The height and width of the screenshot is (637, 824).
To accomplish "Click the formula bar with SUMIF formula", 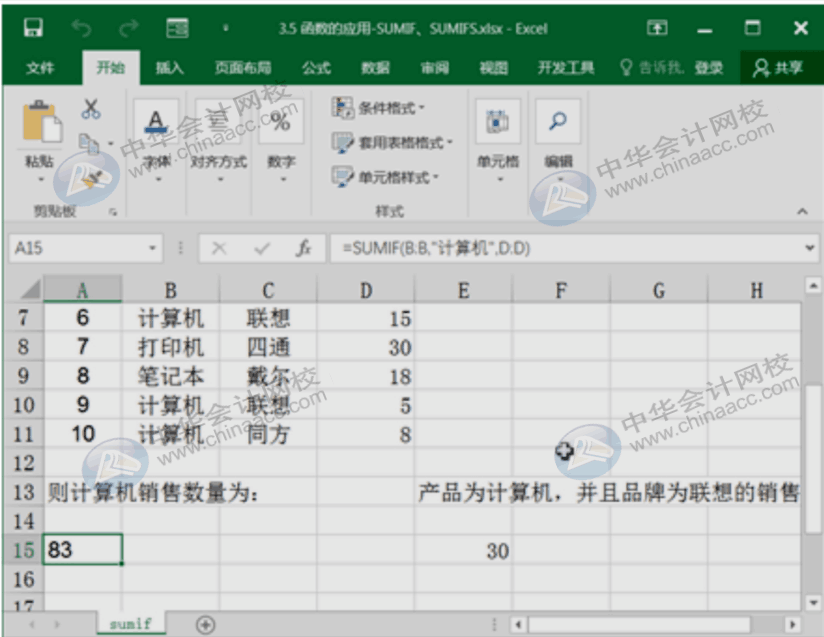I will pyautogui.click(x=565, y=248).
